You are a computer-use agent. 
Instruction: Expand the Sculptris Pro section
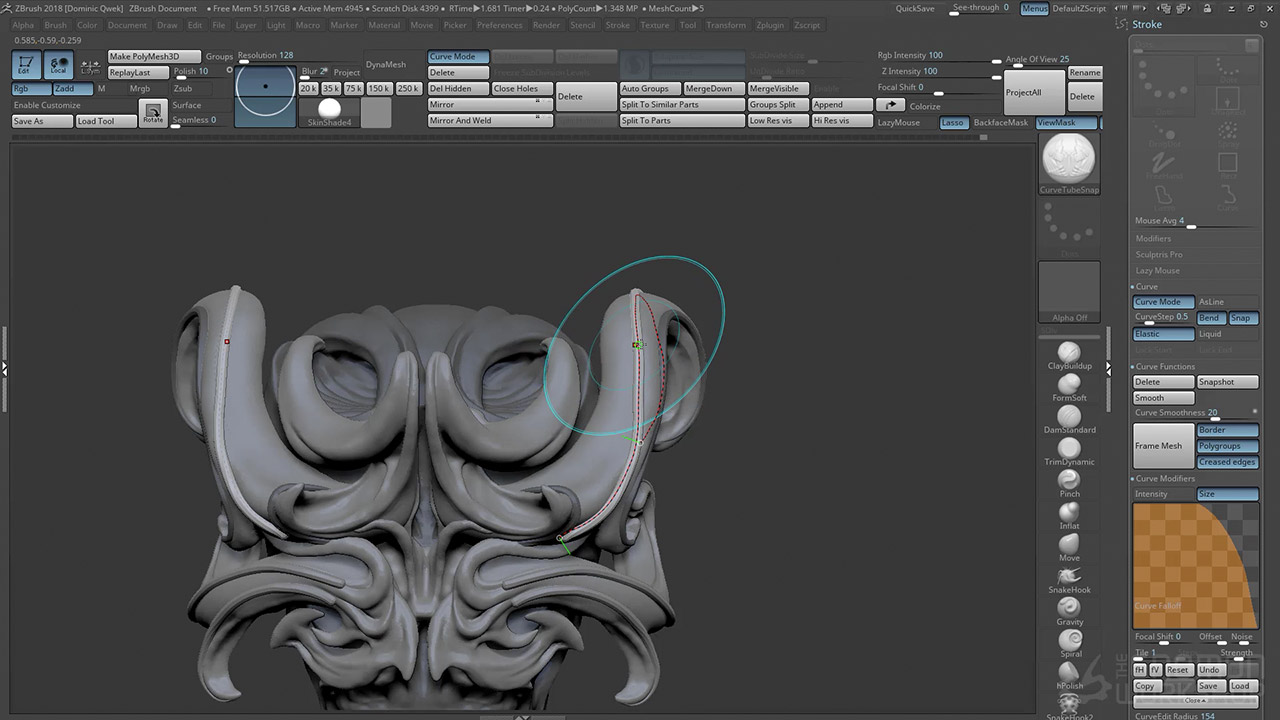pyautogui.click(x=1159, y=255)
